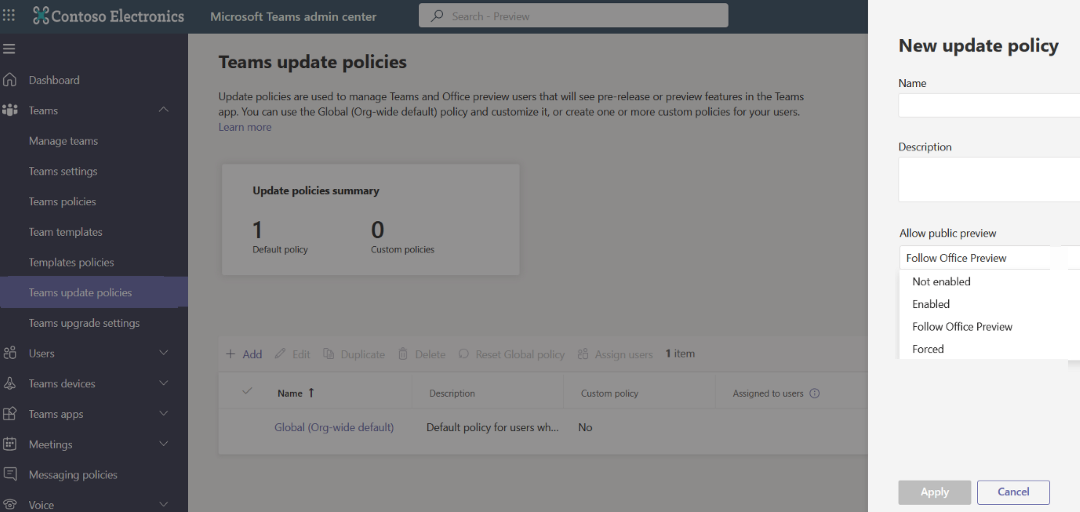Sort by Name using the arrow icon

311,393
